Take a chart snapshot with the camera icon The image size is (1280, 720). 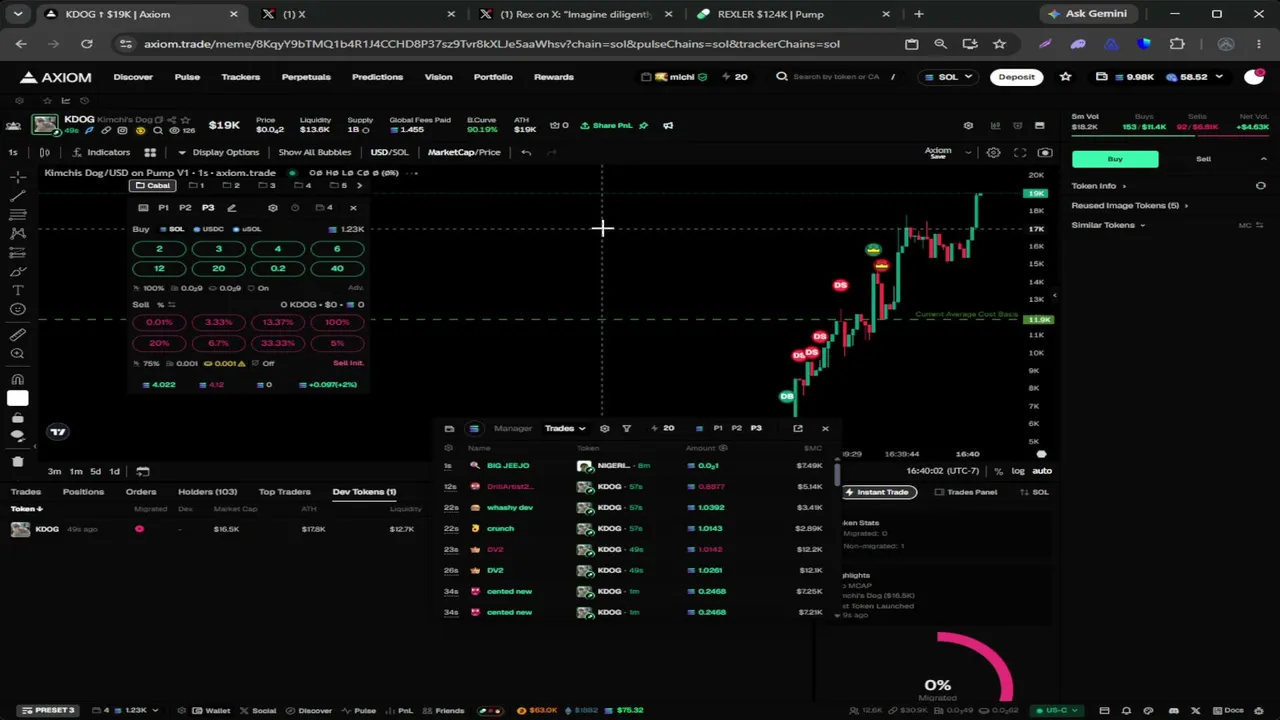click(1045, 152)
